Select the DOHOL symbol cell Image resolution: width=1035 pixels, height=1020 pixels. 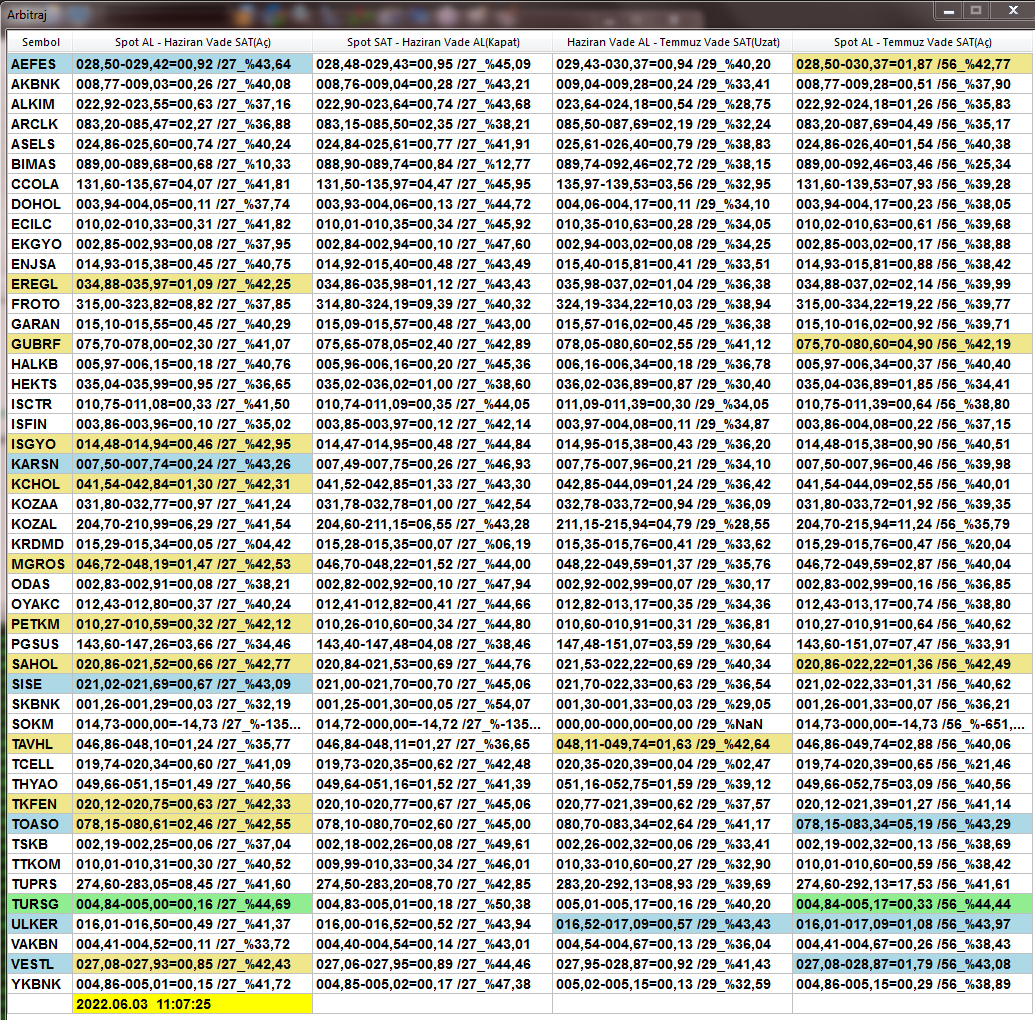click(40, 204)
